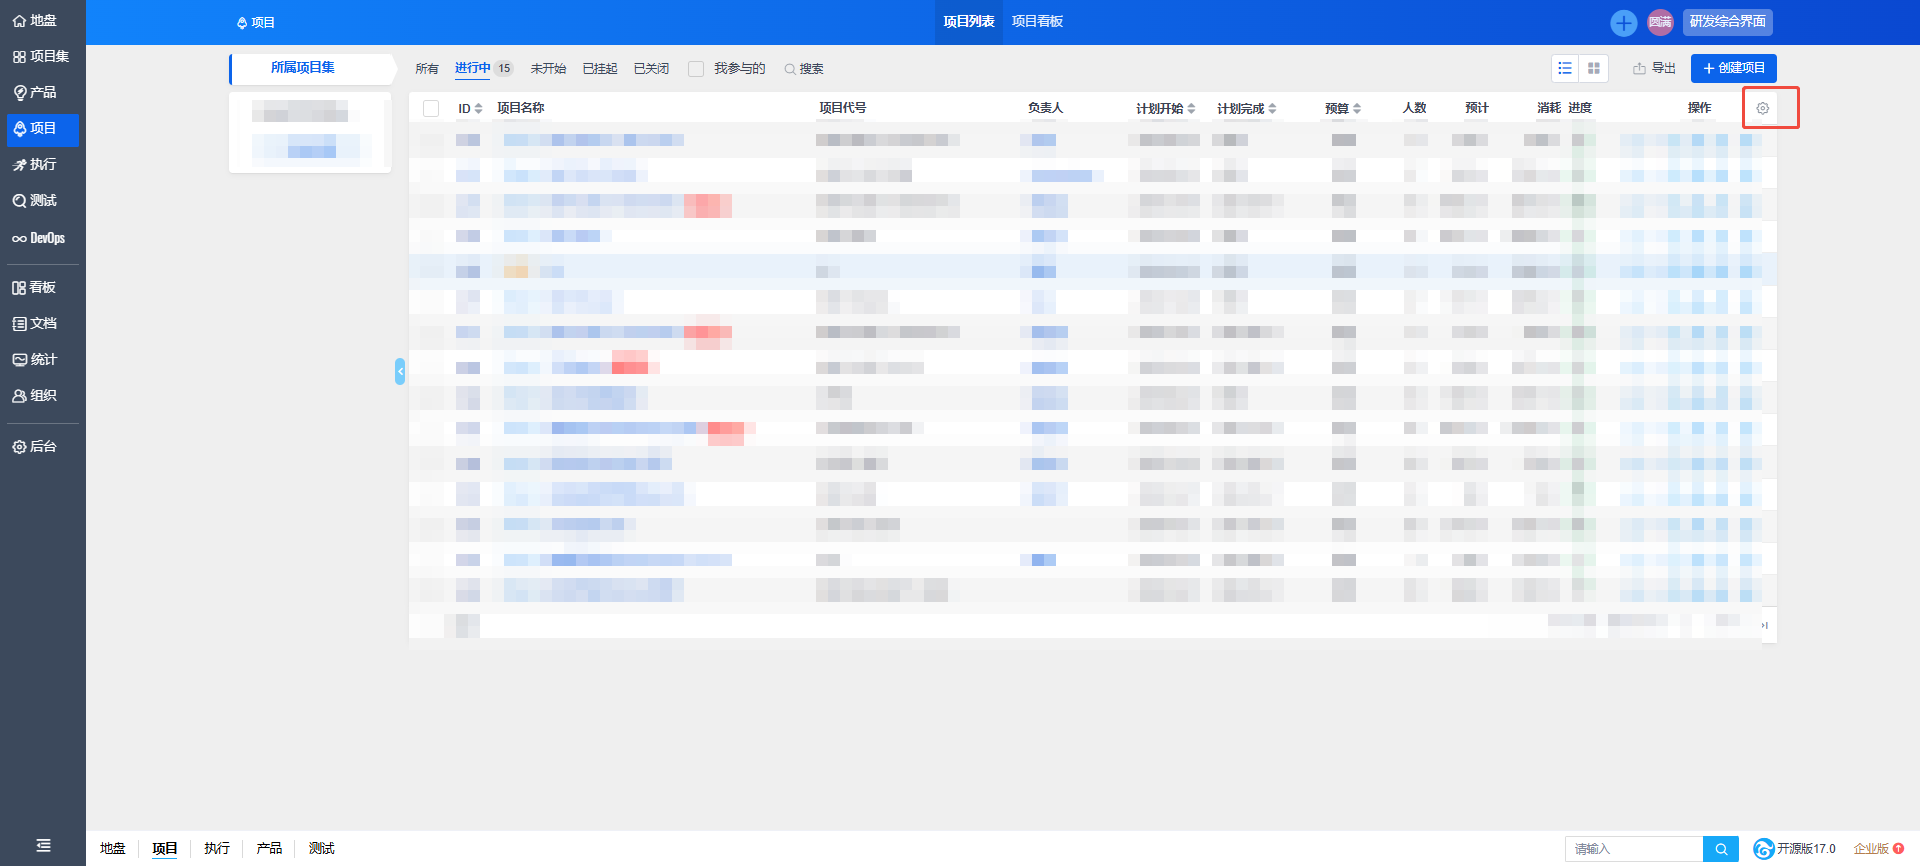Open DevOps from the left sidebar
1920x866 pixels.
pyautogui.click(x=39, y=238)
